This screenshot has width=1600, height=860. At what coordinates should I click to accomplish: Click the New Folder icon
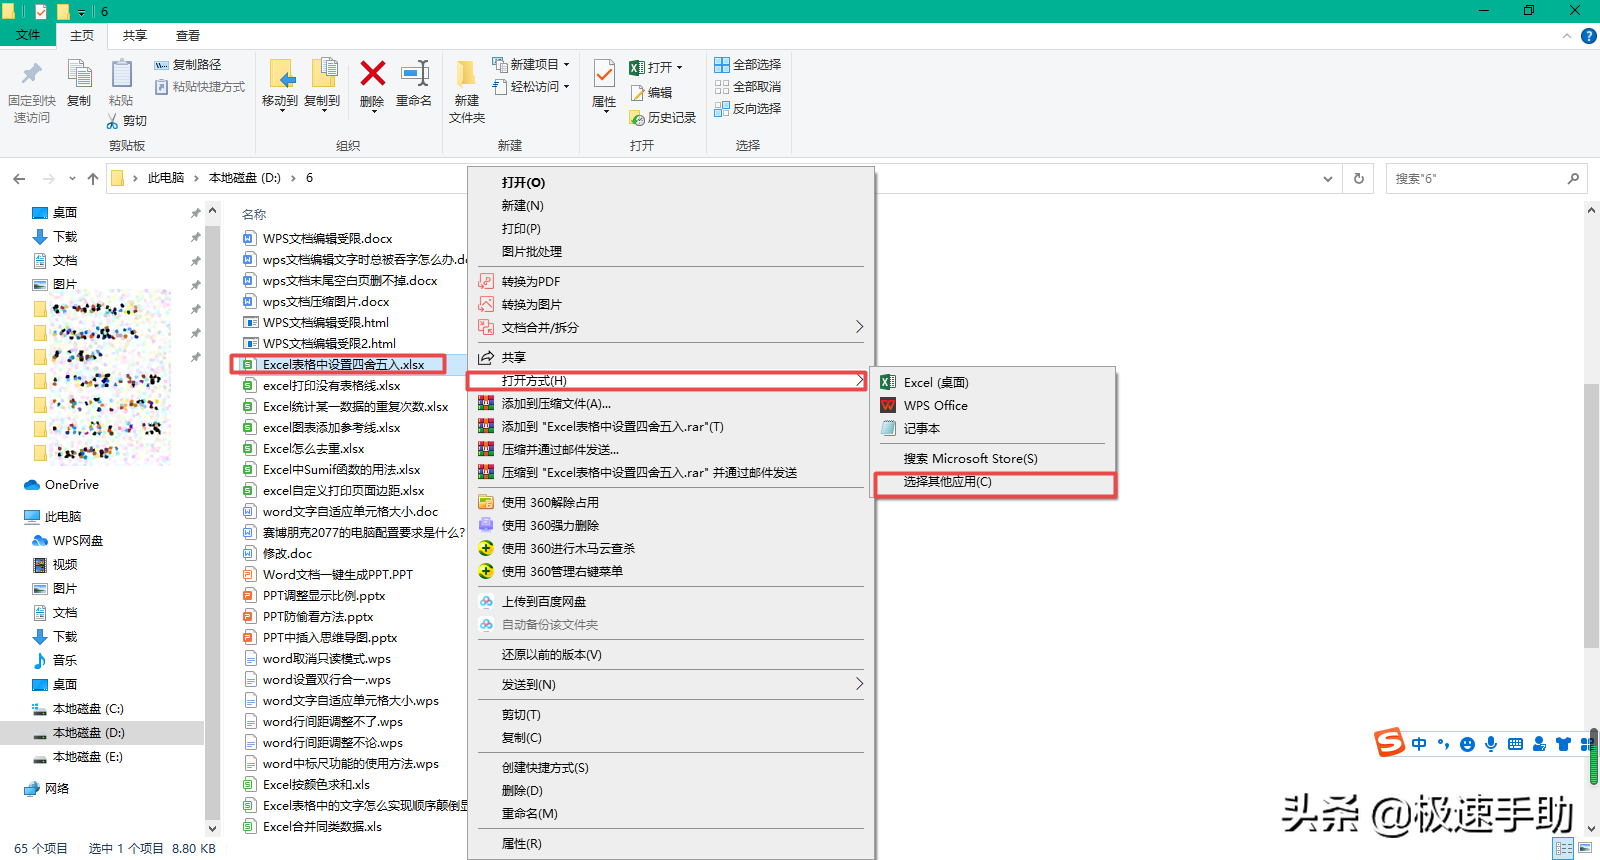click(x=466, y=75)
